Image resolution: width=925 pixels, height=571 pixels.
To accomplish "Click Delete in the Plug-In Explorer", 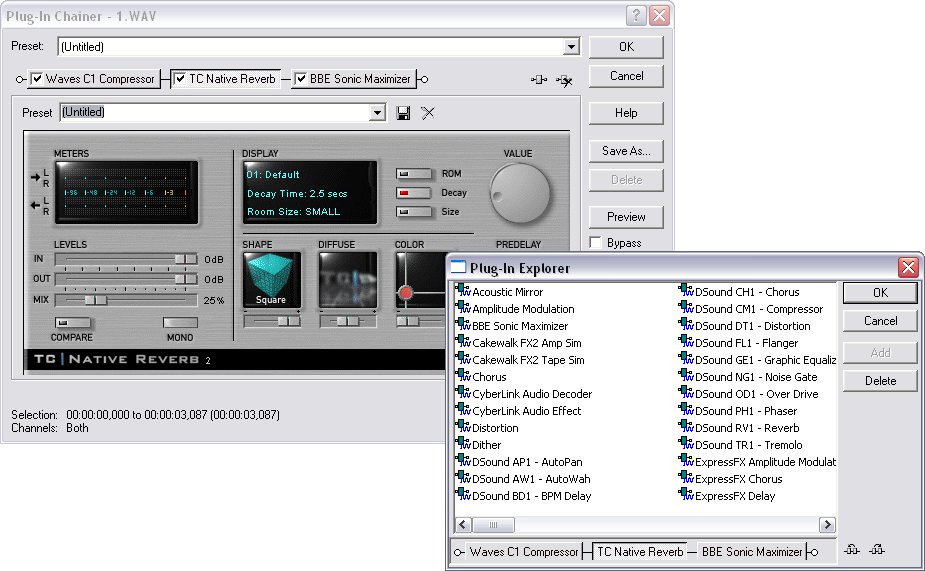I will [880, 381].
